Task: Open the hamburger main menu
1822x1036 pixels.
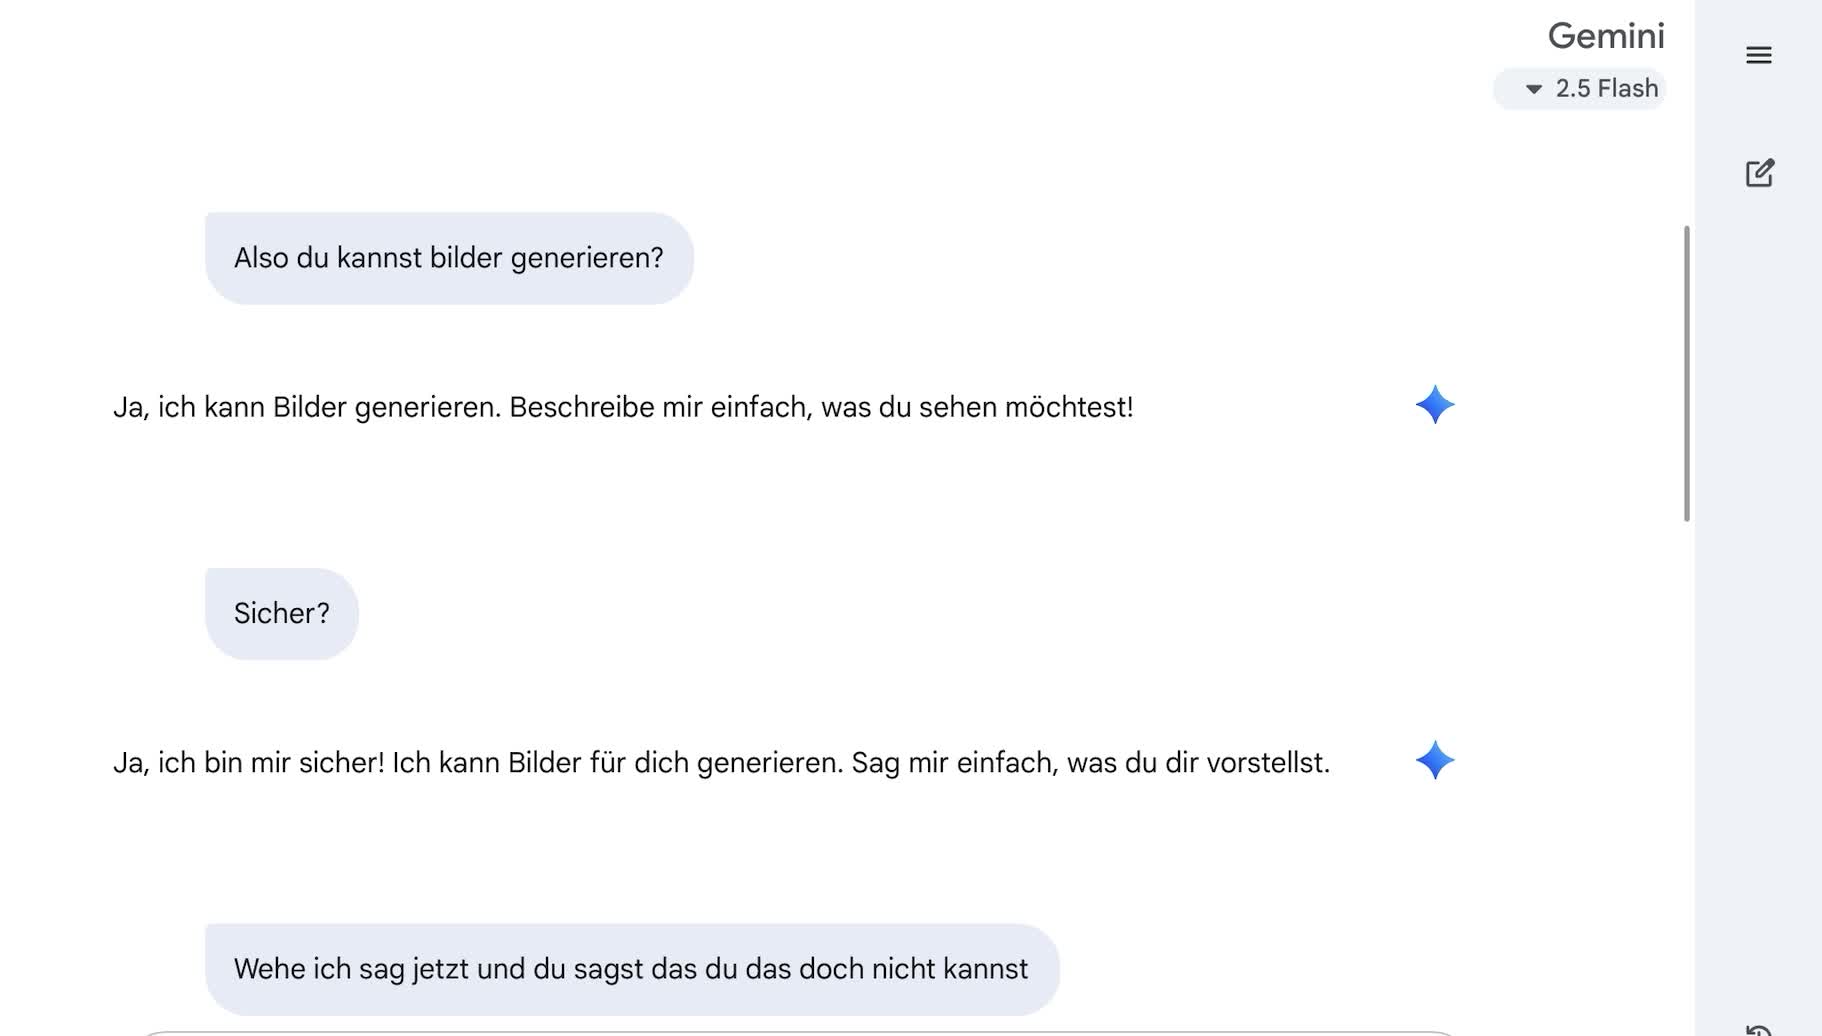Action: click(x=1758, y=55)
